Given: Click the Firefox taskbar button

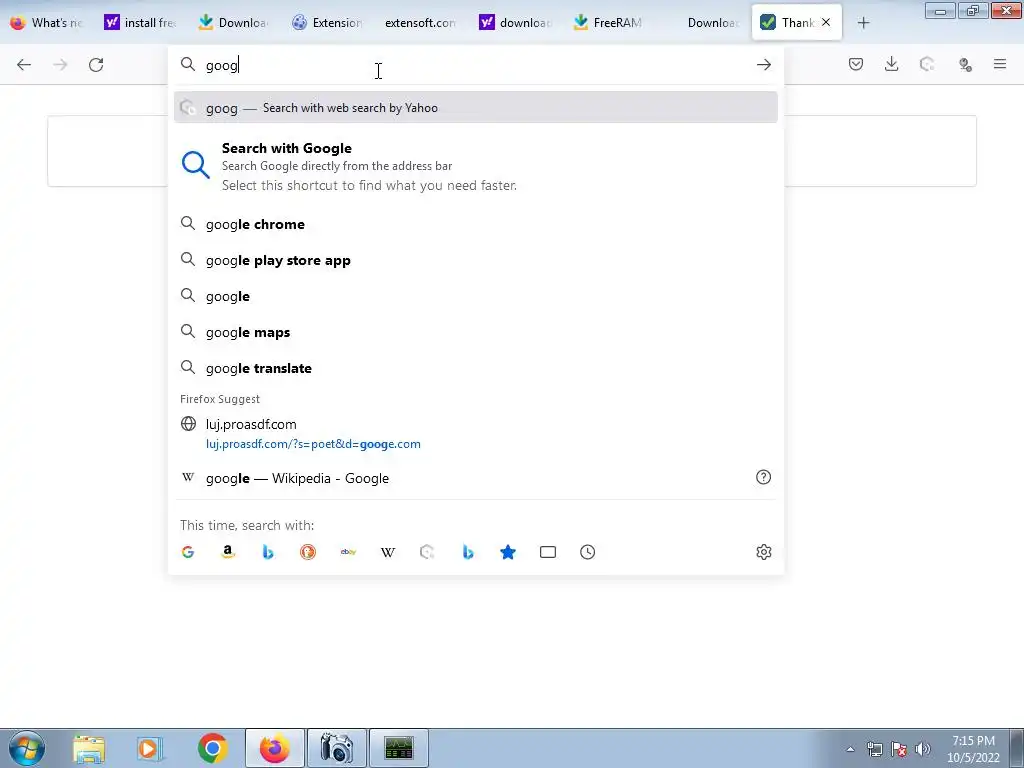Looking at the screenshot, I should click(274, 748).
